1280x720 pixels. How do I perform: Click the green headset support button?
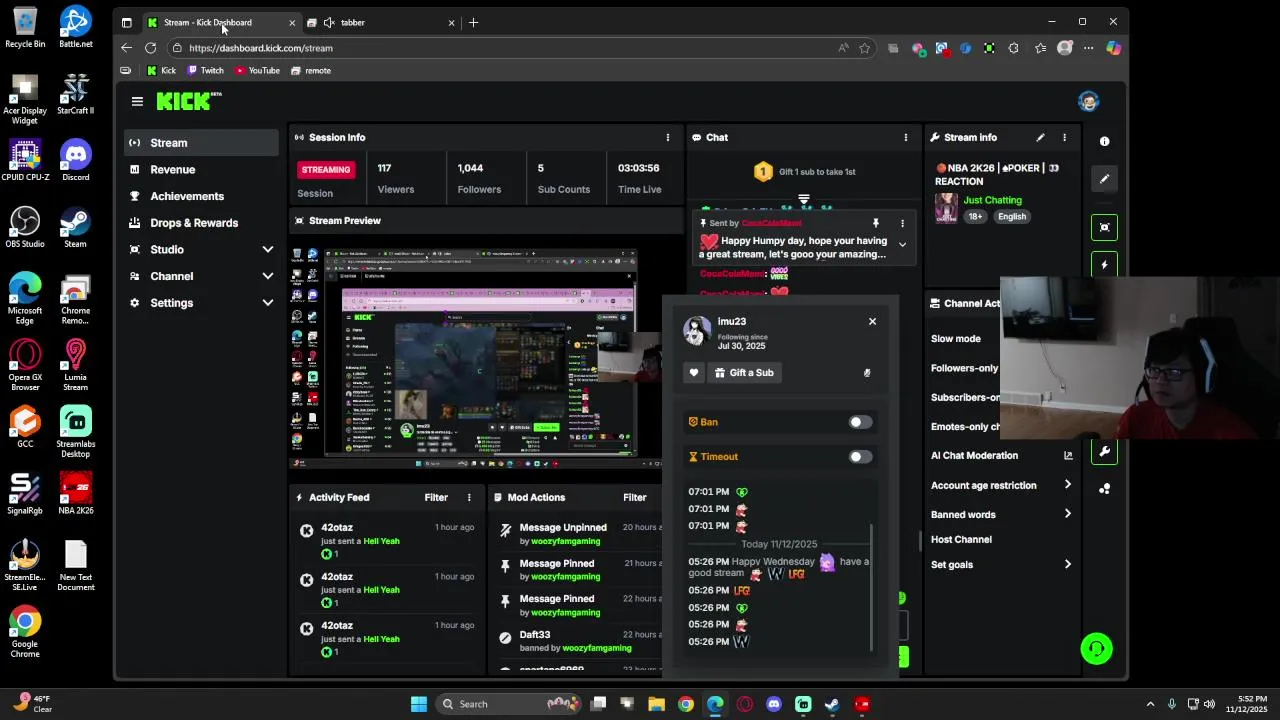click(1097, 649)
